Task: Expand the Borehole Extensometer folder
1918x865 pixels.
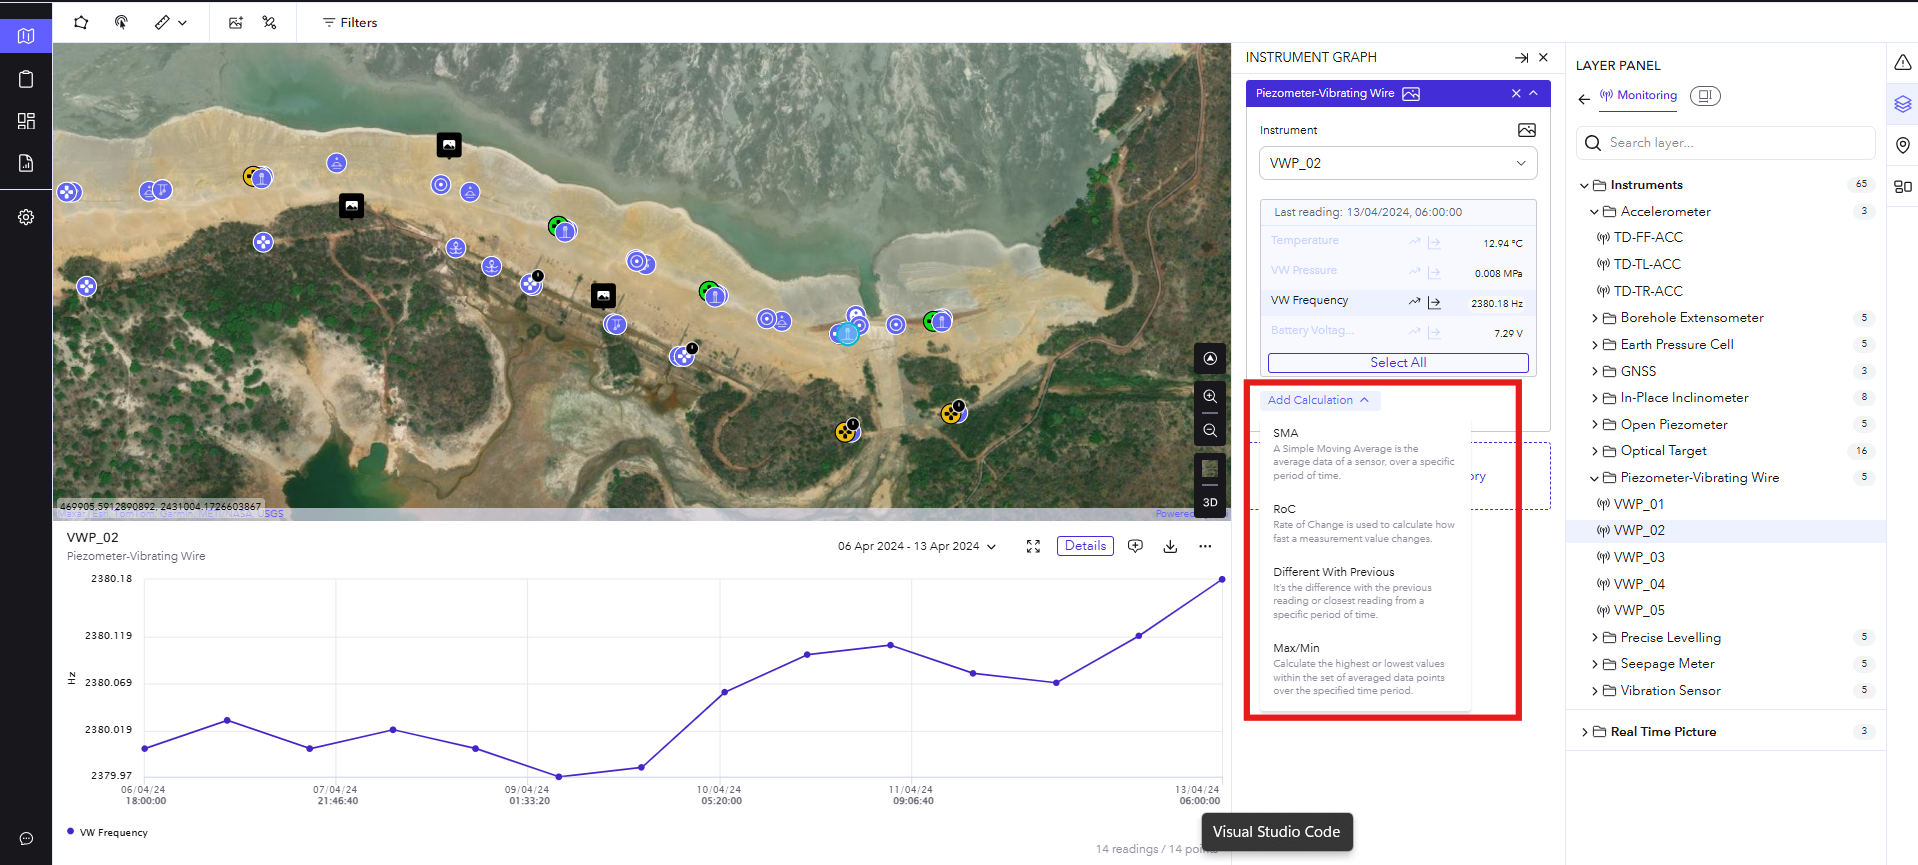Action: pos(1594,318)
